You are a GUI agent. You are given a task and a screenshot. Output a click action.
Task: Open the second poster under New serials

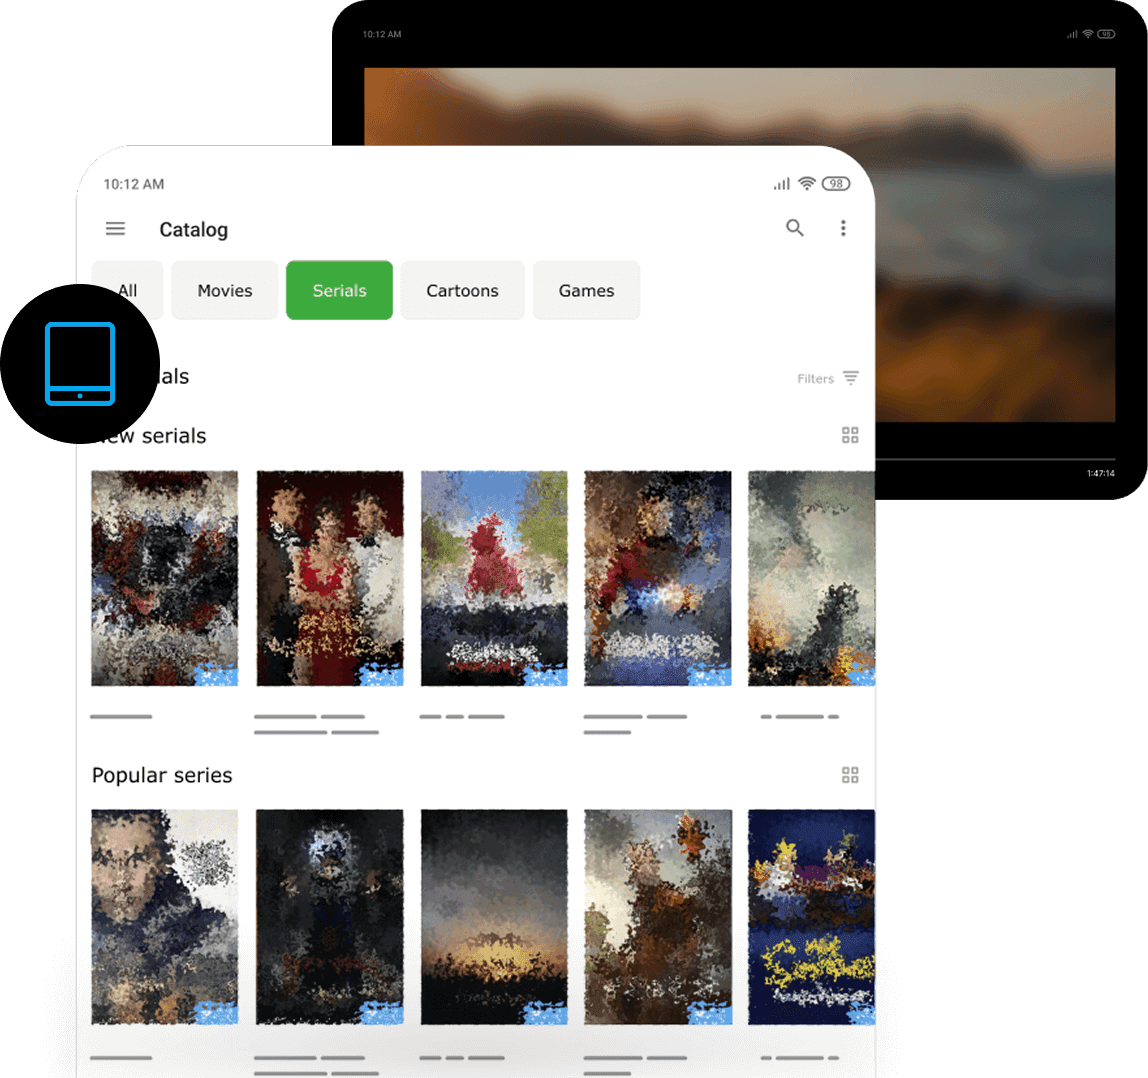[329, 579]
